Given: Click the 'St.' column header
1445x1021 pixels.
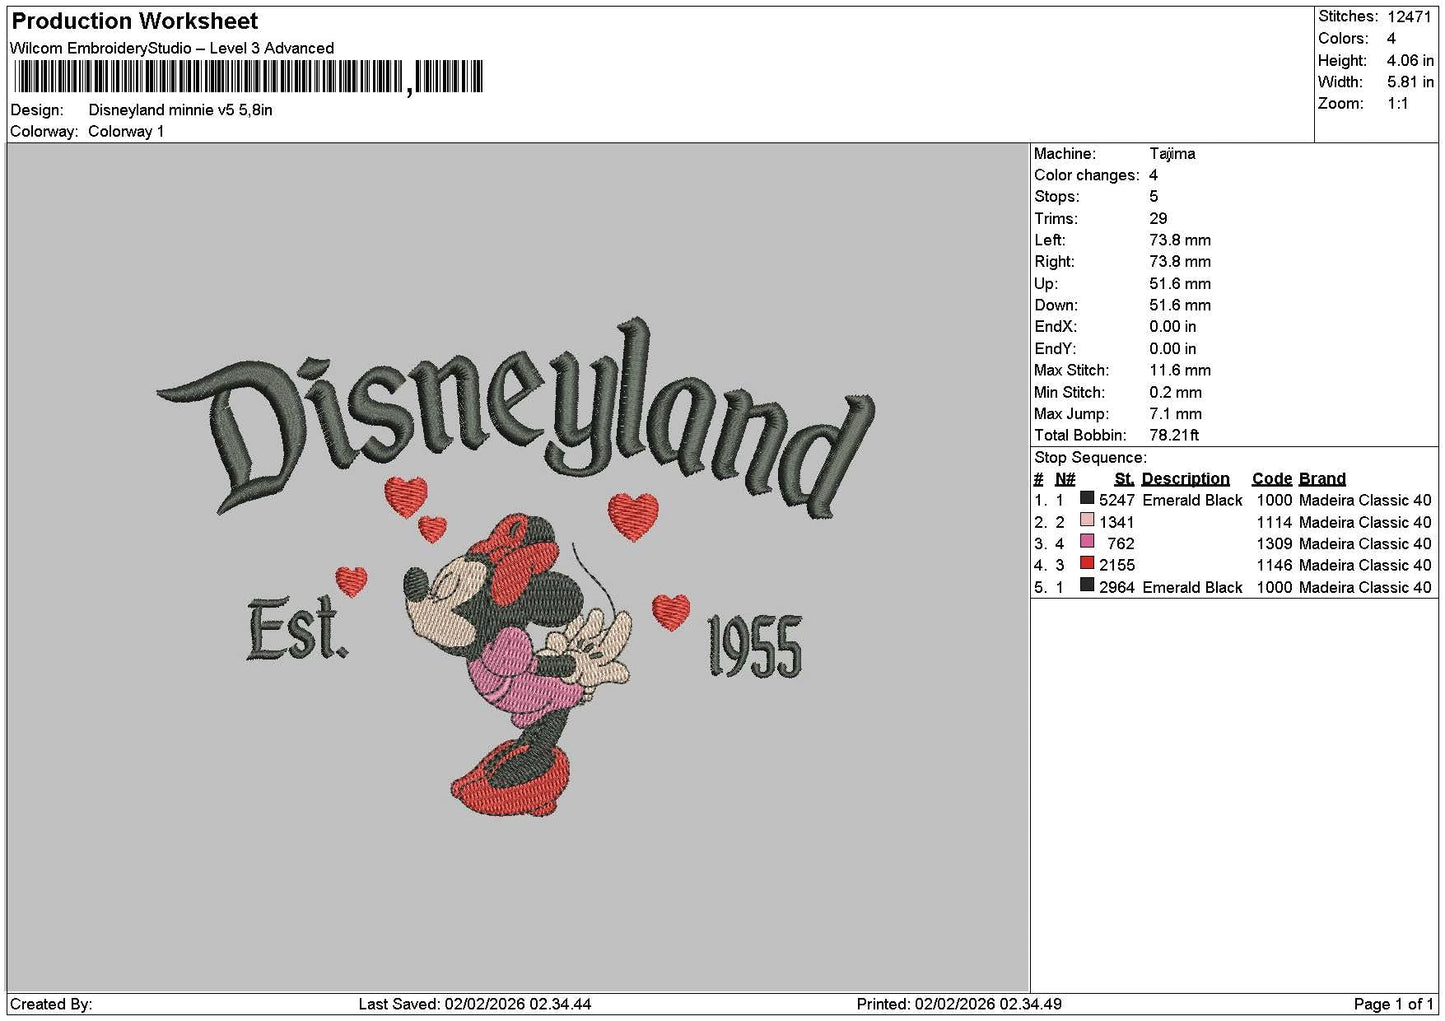Looking at the screenshot, I should coord(1124,479).
